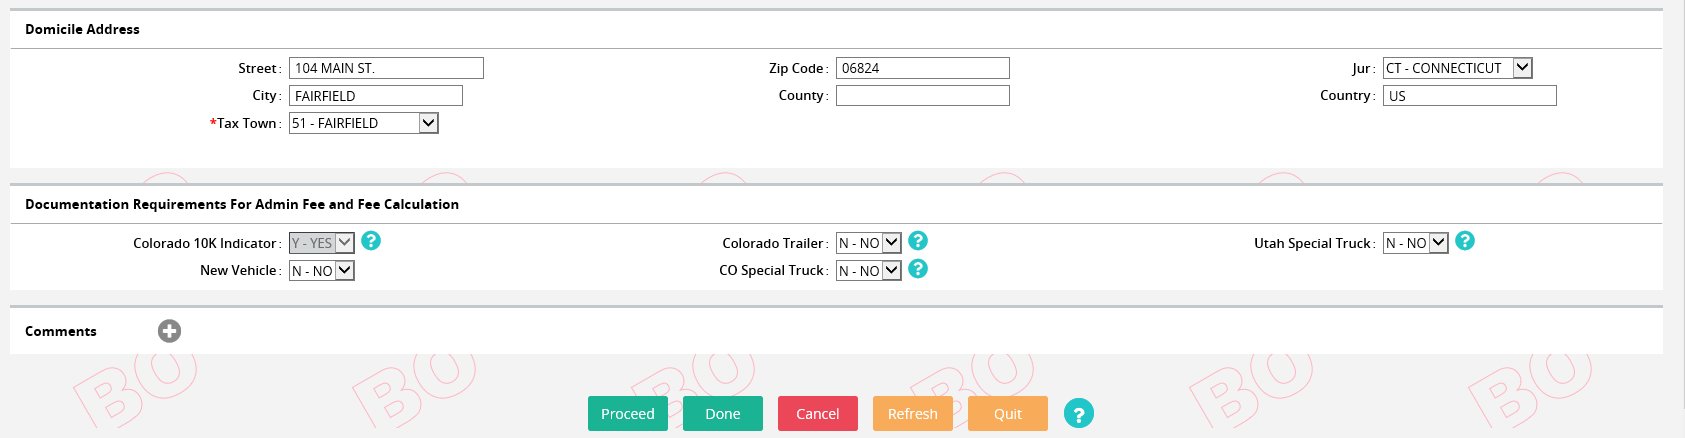Open the Tax Town dropdown
1685x438 pixels.
click(x=364, y=123)
